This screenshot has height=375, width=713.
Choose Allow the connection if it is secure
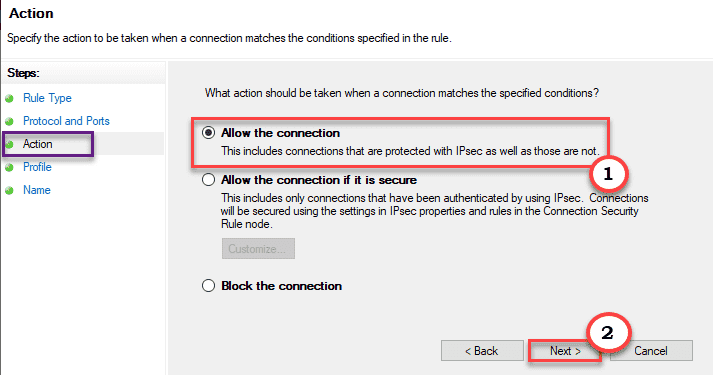(208, 180)
